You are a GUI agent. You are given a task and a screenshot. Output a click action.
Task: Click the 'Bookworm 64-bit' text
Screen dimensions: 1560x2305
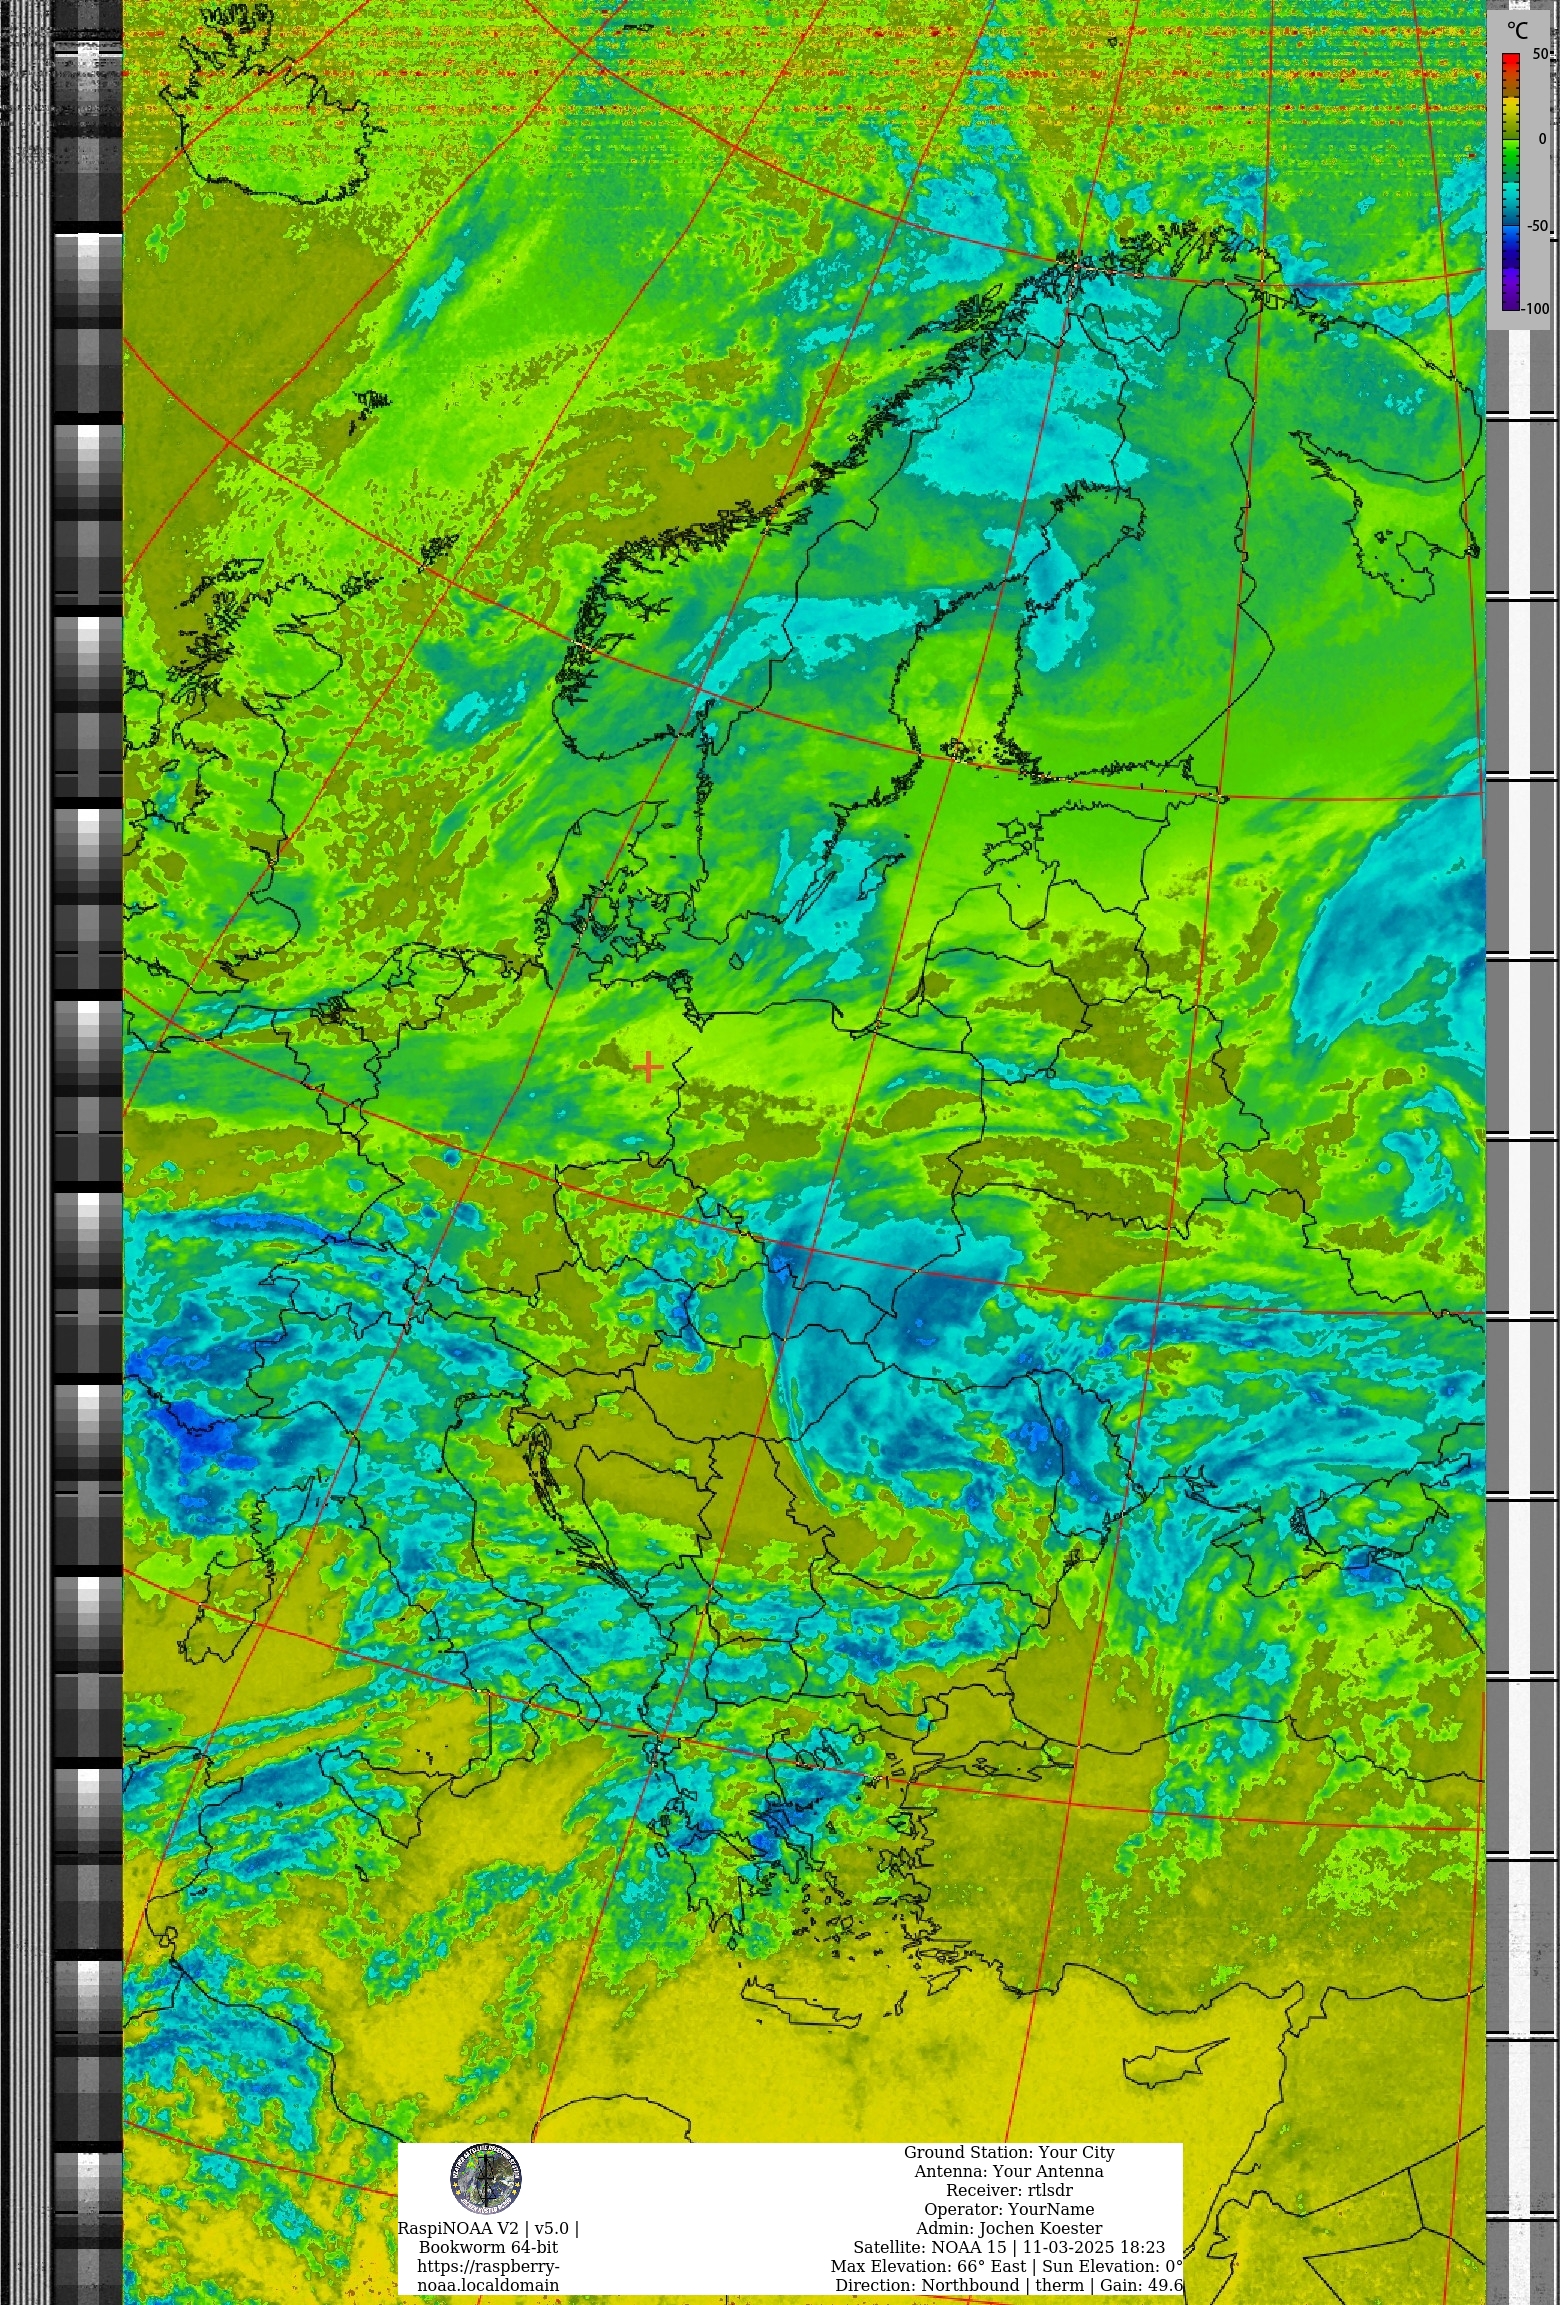pyautogui.click(x=488, y=2247)
